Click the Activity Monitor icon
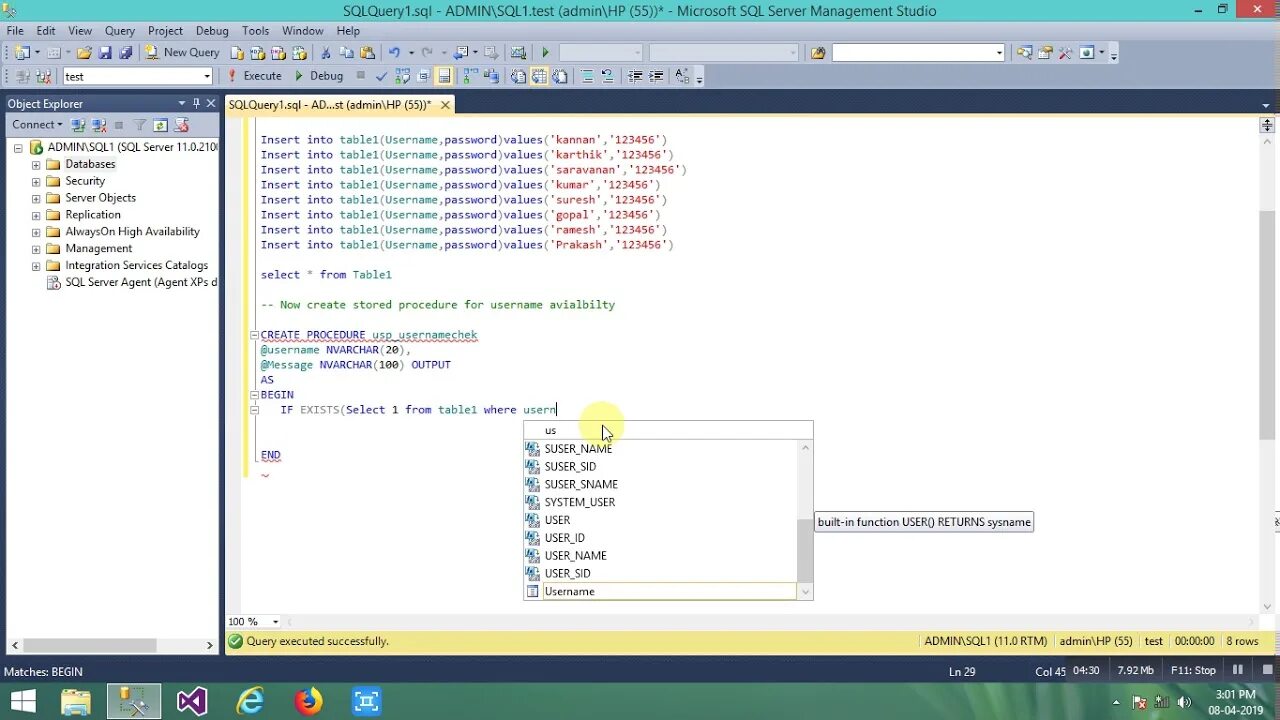1280x720 pixels. click(x=518, y=52)
